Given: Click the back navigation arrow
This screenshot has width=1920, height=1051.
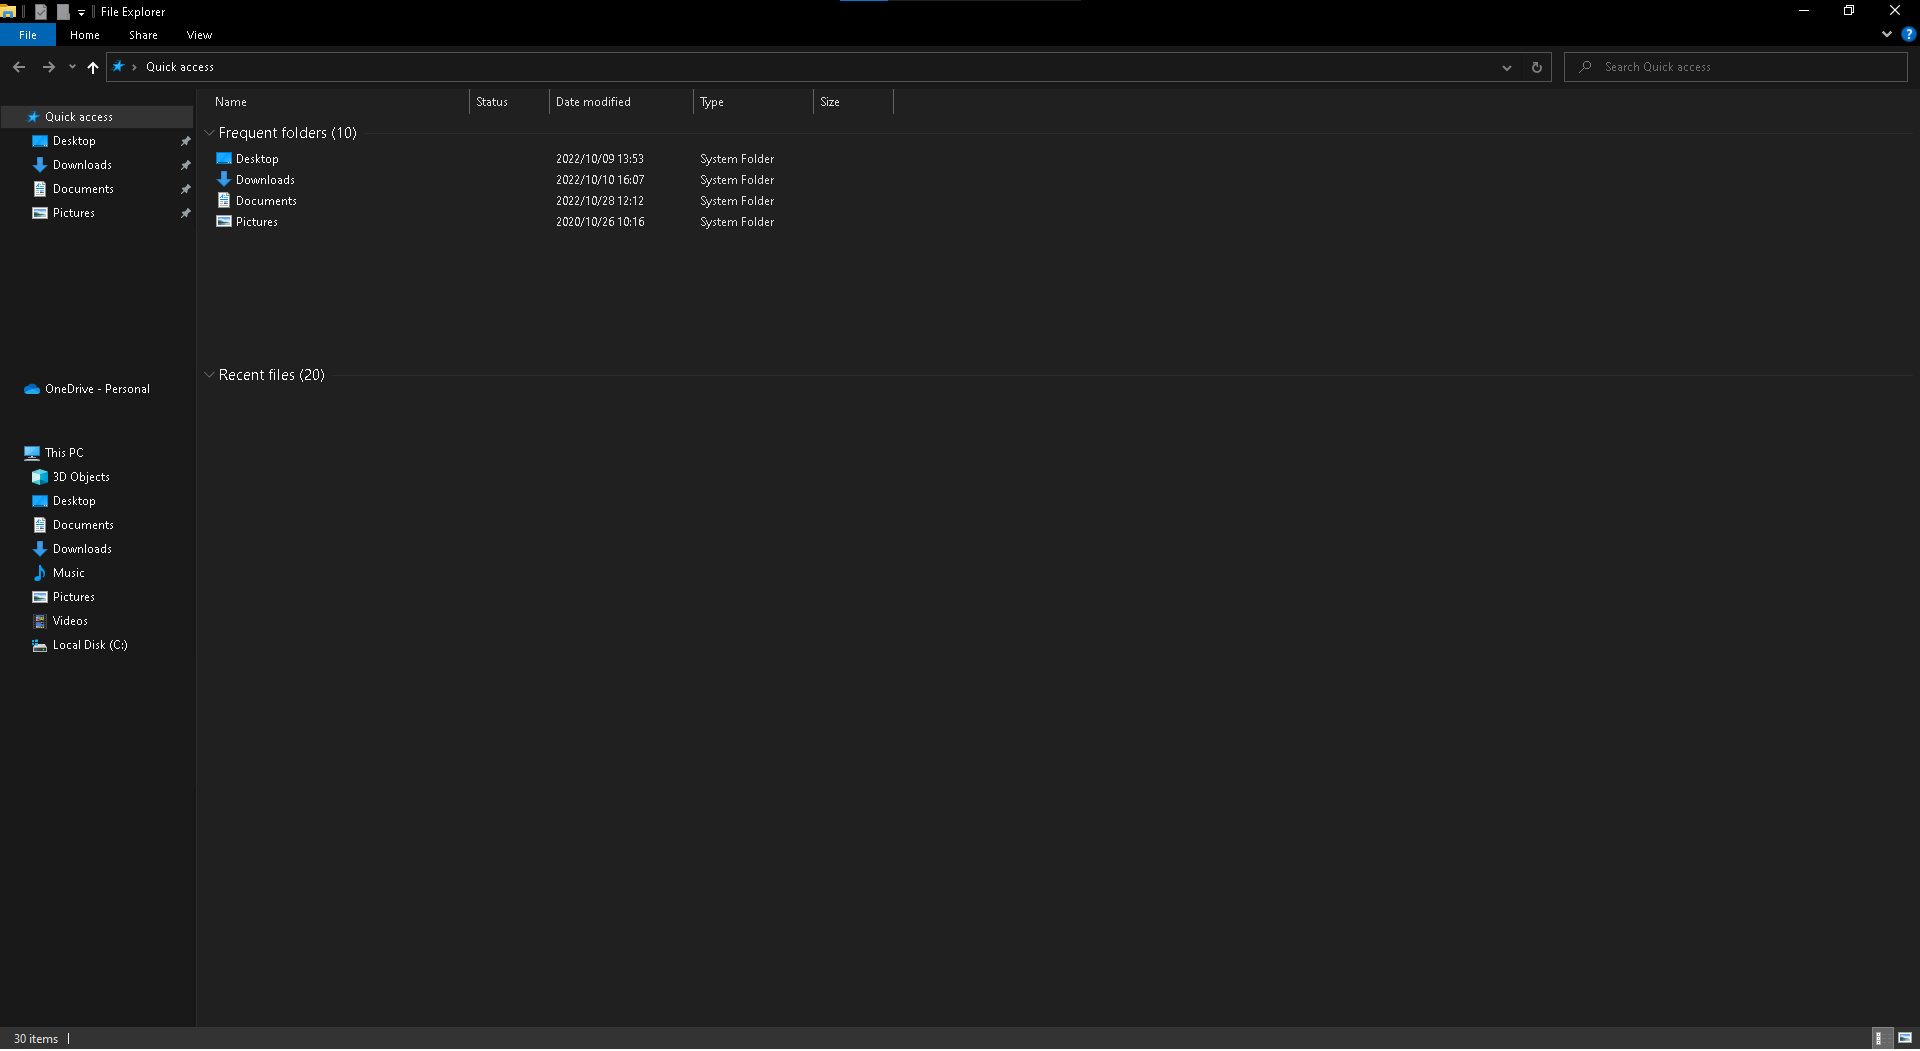Looking at the screenshot, I should 19,67.
